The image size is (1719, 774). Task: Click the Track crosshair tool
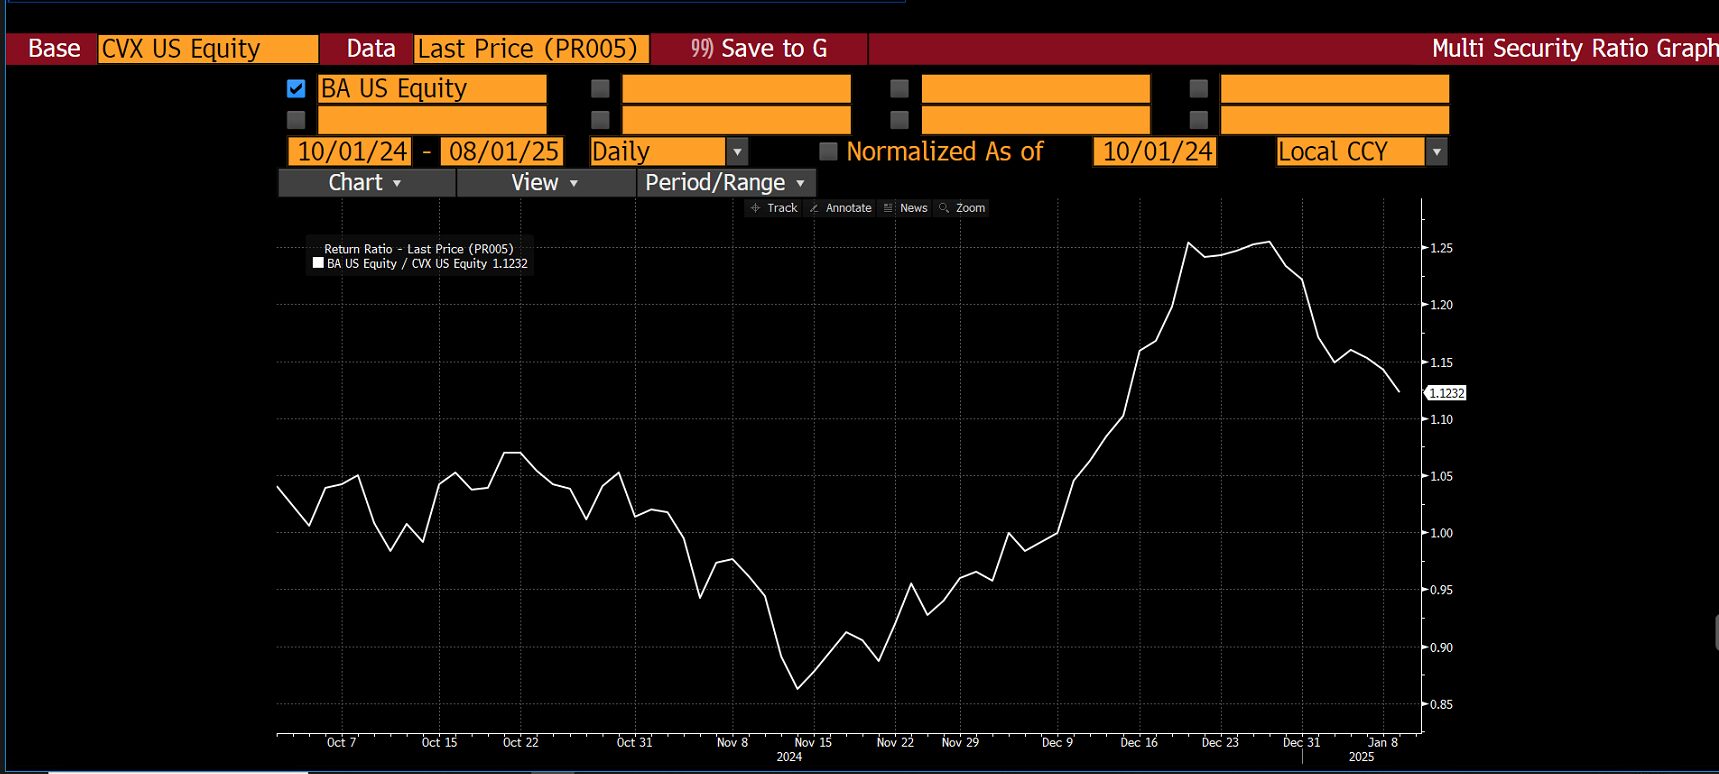[x=774, y=208]
